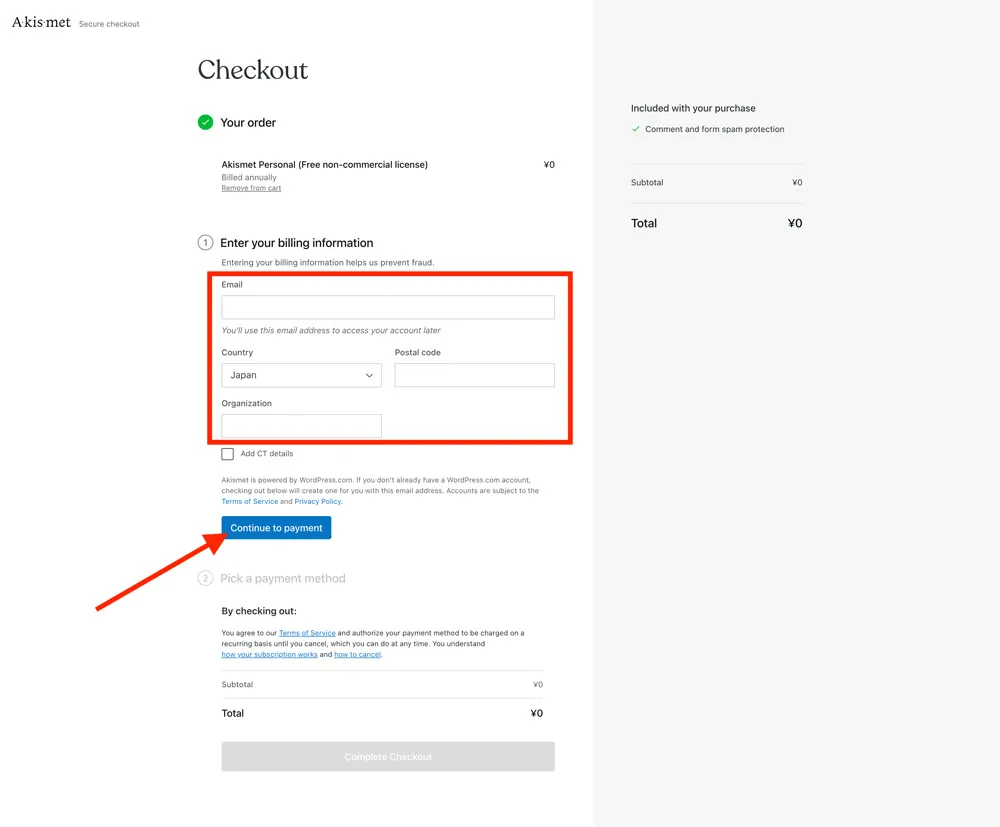Click the green checkmark beside Your order
The width and height of the screenshot is (1000, 827).
205,122
